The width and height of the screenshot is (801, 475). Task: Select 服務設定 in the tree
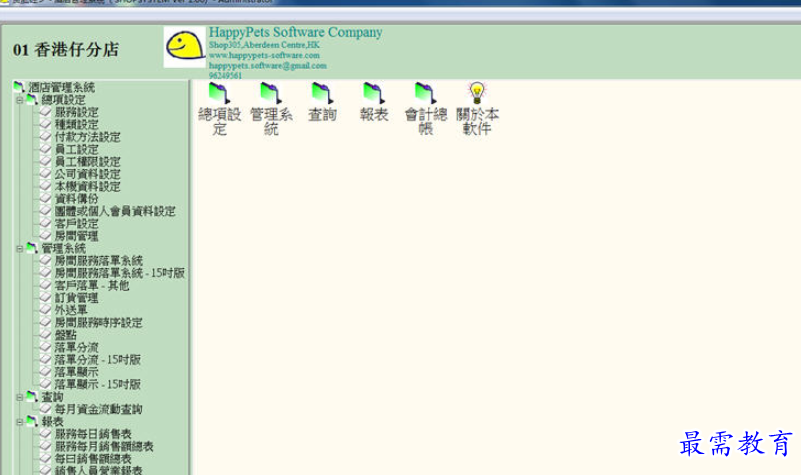click(x=76, y=113)
